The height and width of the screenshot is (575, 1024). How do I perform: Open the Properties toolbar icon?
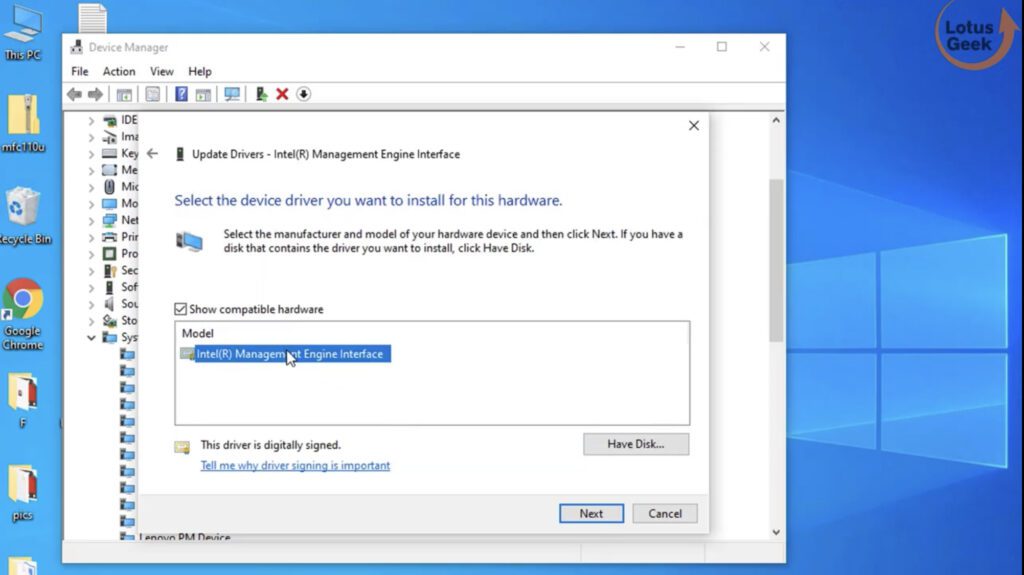153,94
